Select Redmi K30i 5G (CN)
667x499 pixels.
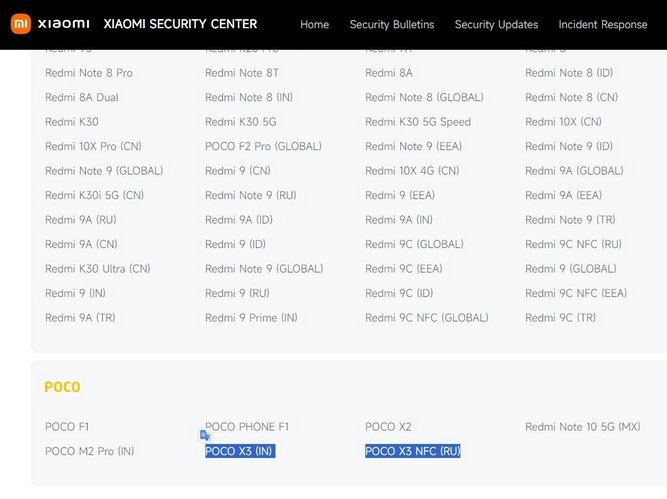pyautogui.click(x=94, y=195)
